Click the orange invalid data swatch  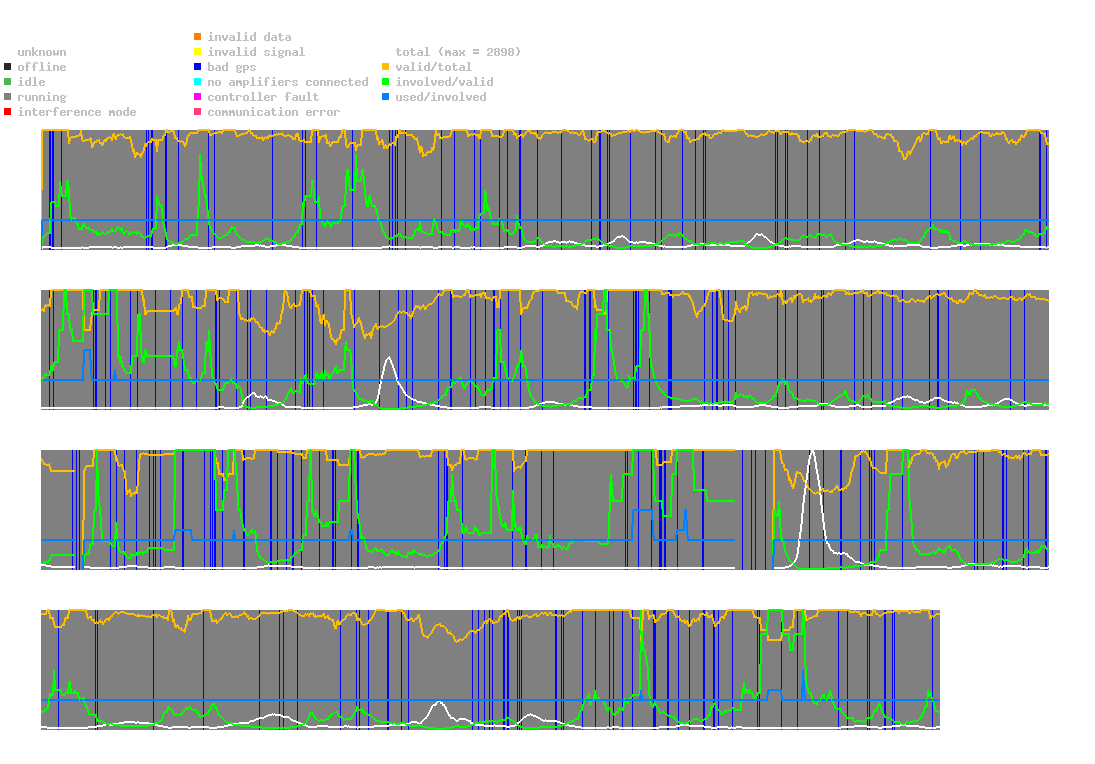click(x=198, y=36)
